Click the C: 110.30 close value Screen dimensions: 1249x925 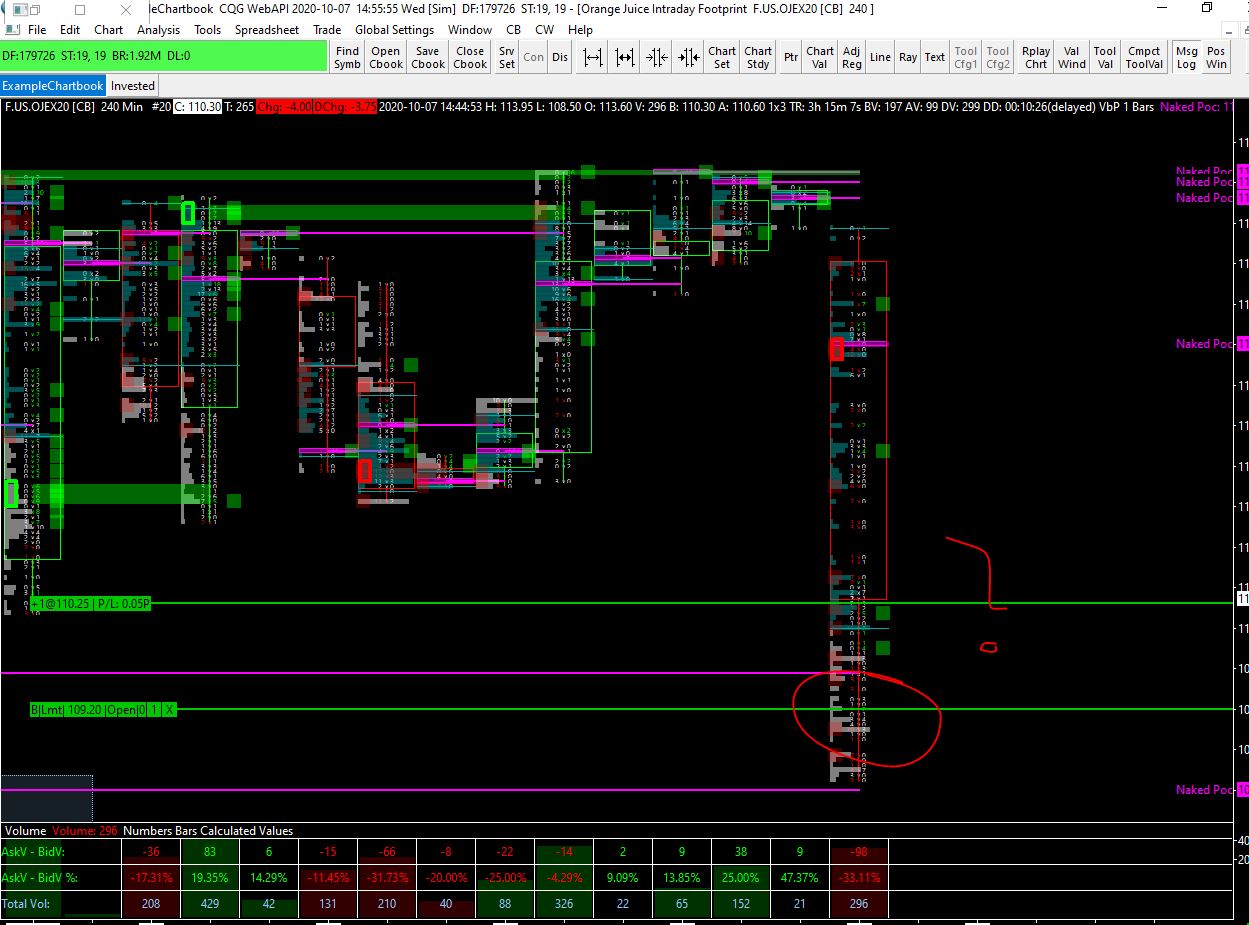[197, 107]
